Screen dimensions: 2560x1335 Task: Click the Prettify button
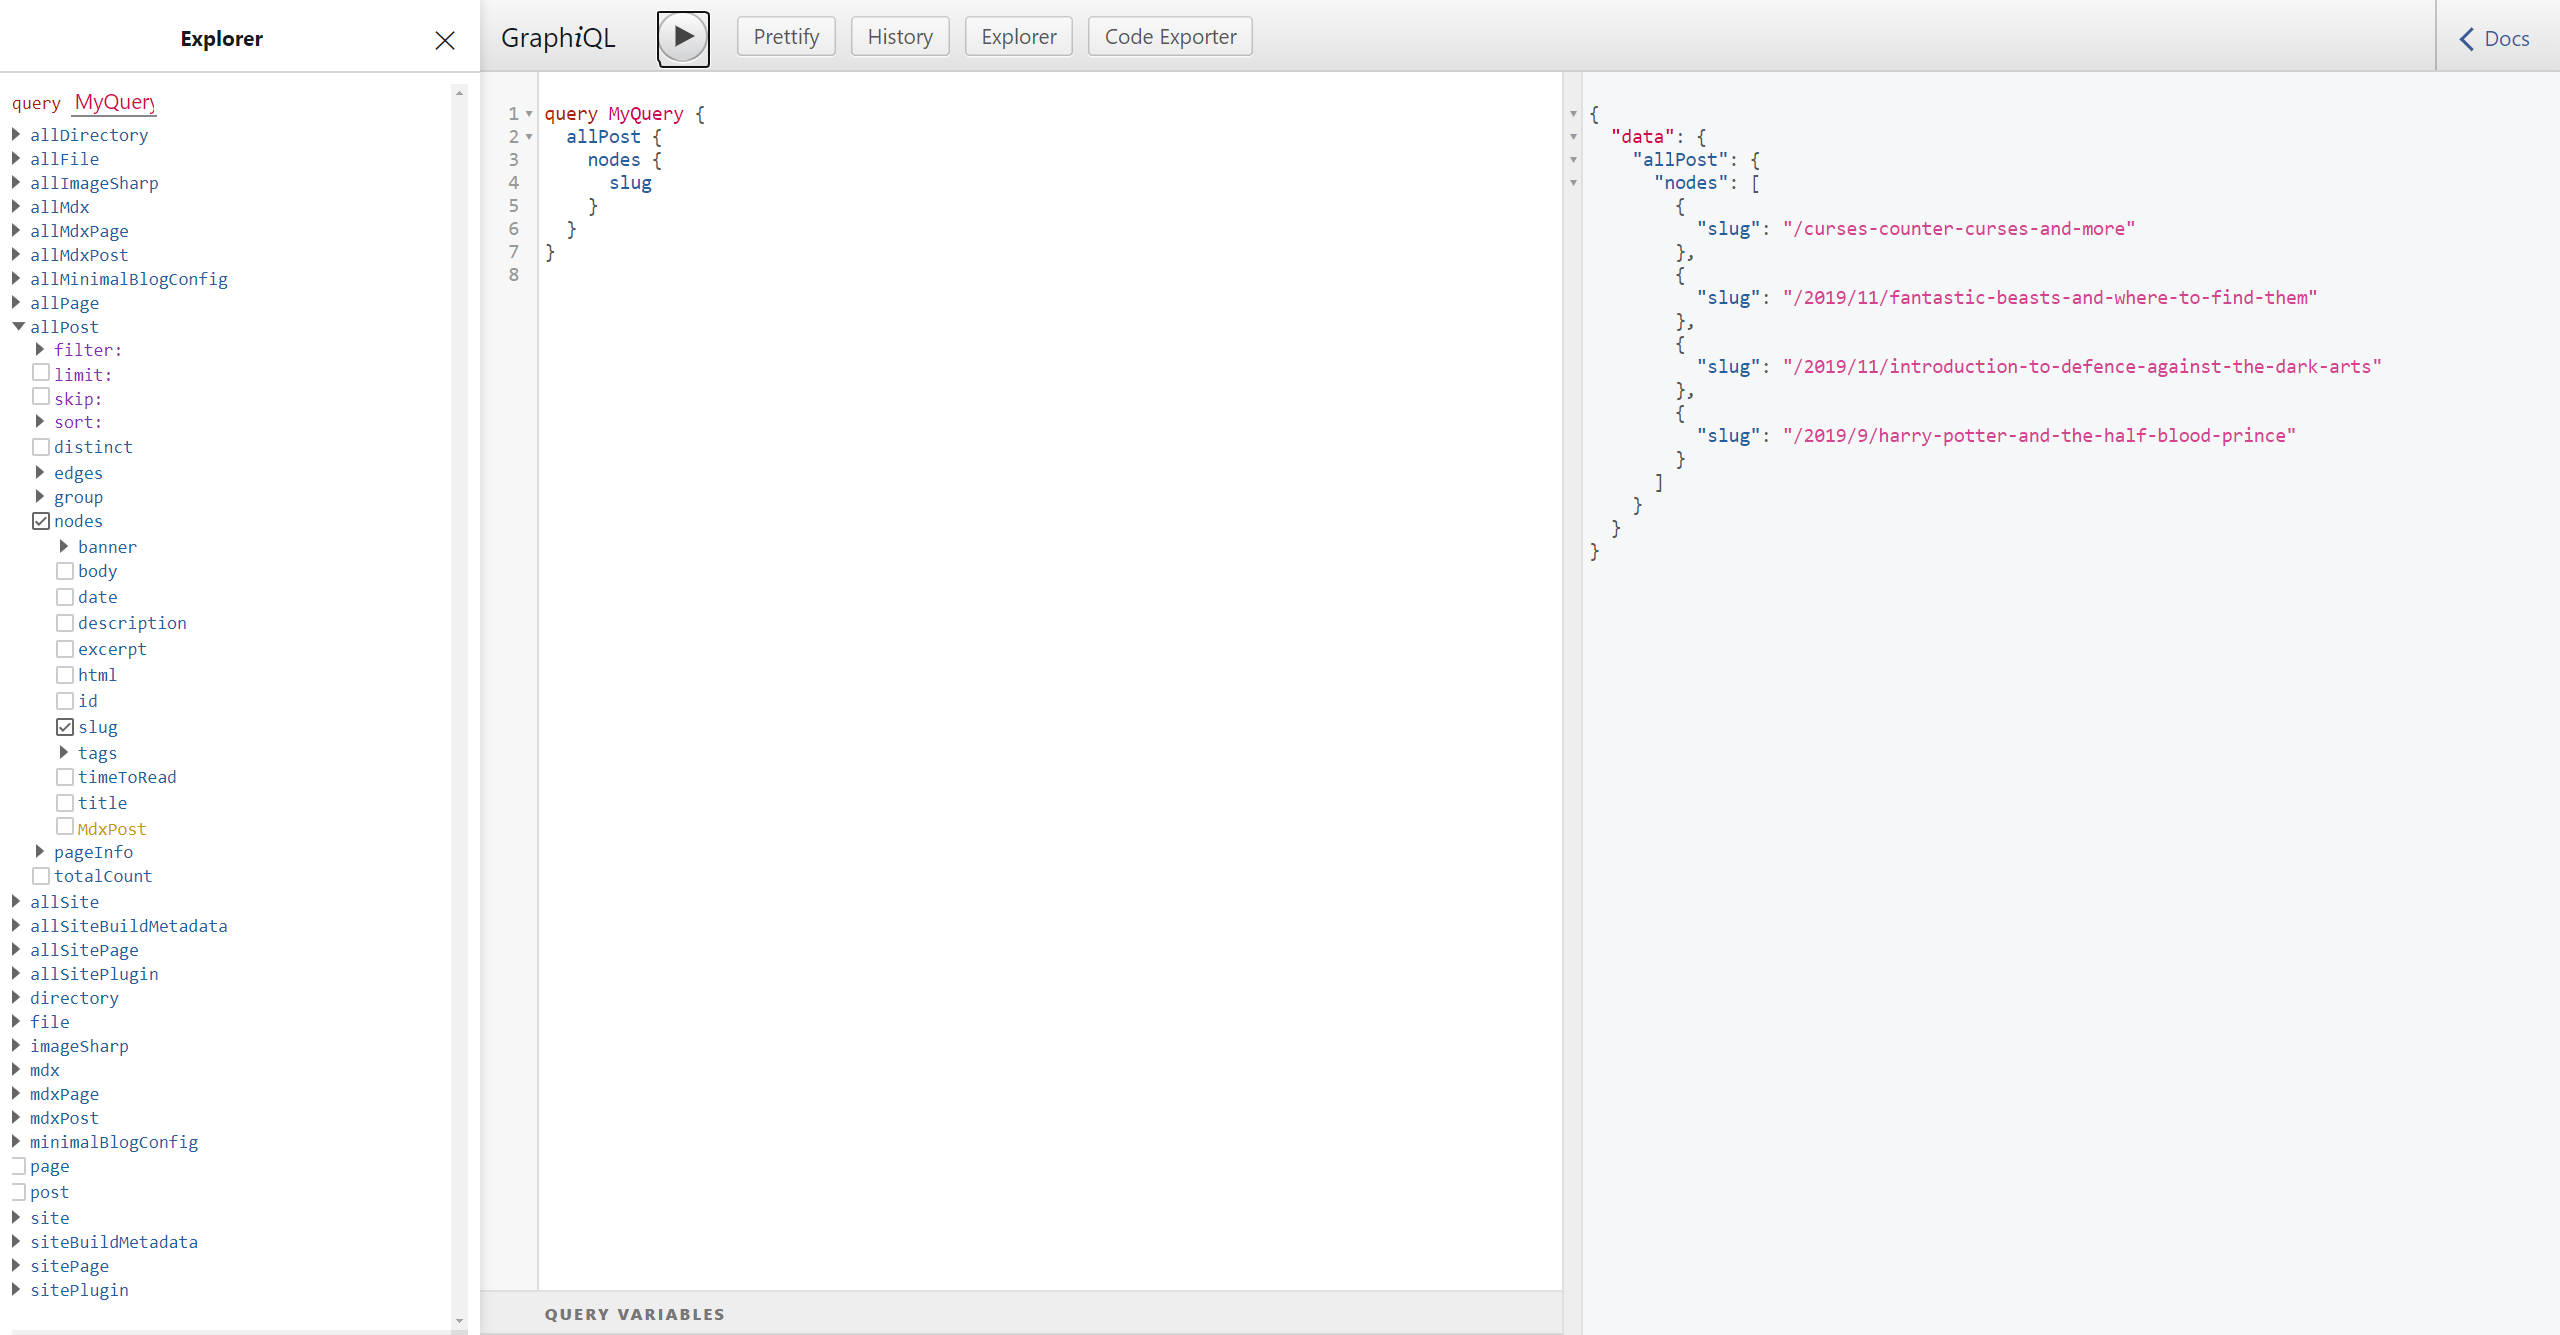(785, 36)
